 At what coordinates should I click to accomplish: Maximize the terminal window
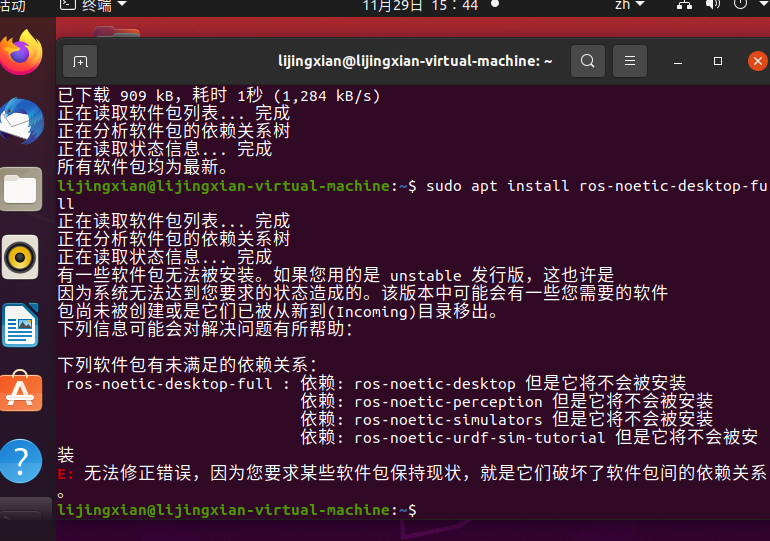tap(717, 61)
